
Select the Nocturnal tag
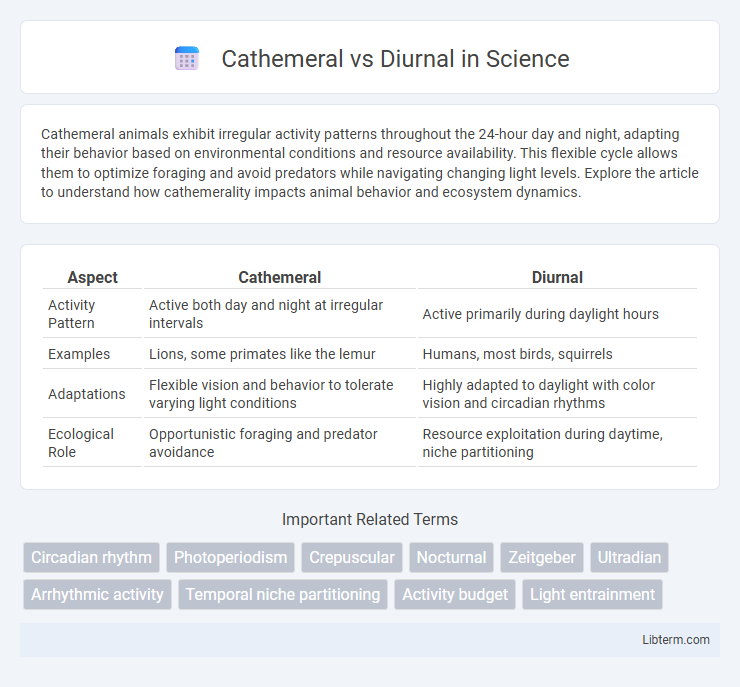click(x=451, y=557)
